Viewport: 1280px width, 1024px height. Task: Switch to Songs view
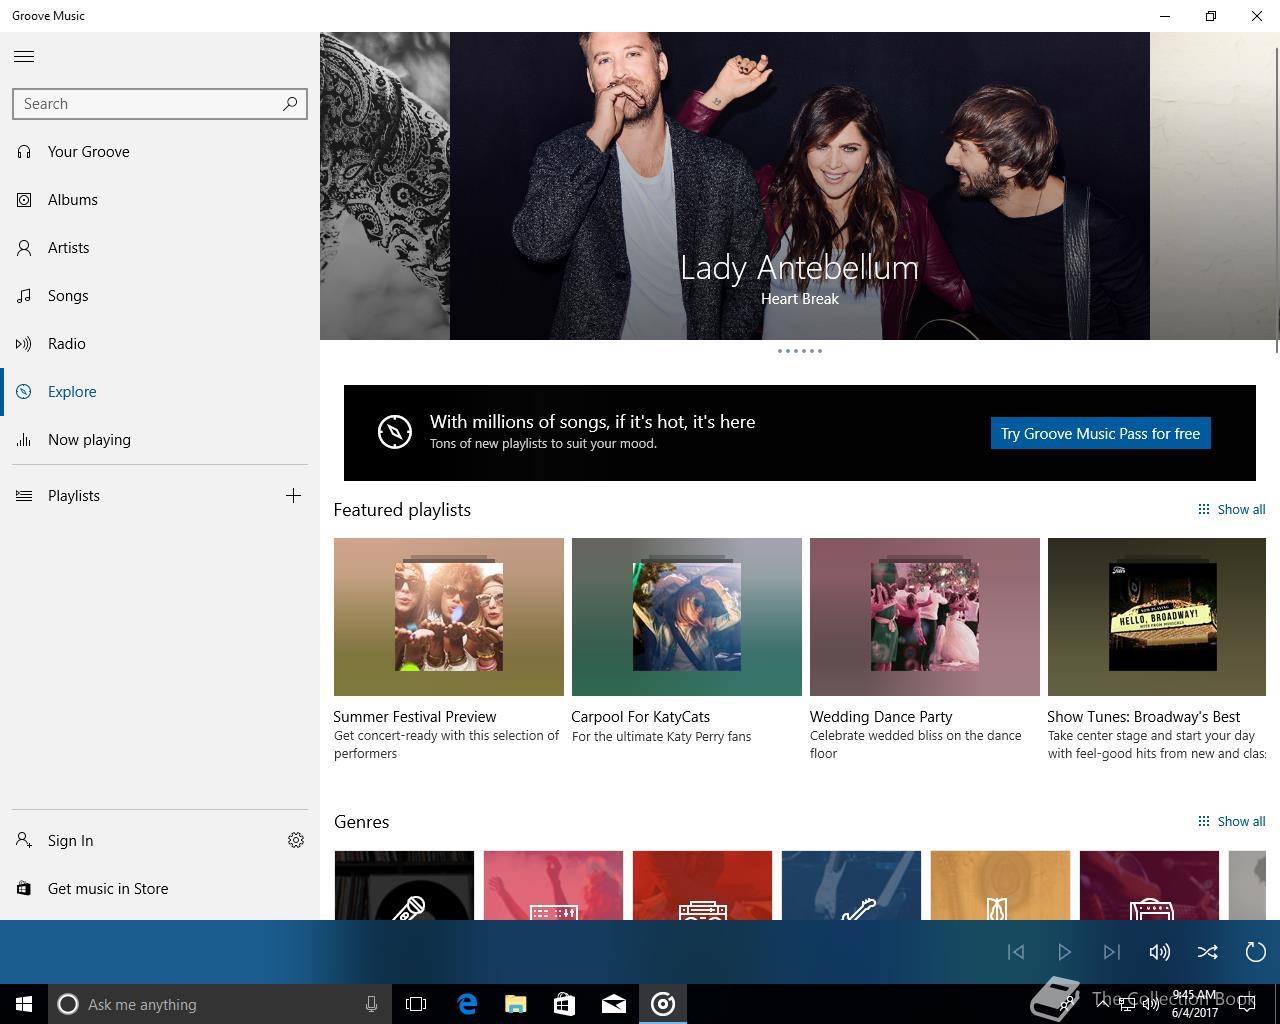click(160, 296)
